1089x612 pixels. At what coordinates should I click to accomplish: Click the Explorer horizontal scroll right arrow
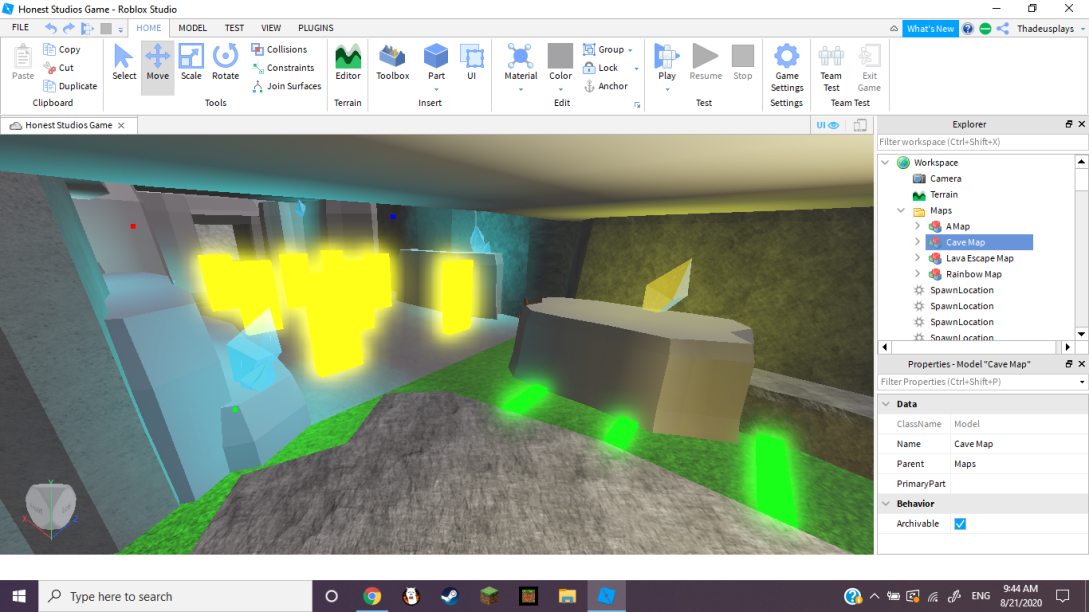[1067, 347]
